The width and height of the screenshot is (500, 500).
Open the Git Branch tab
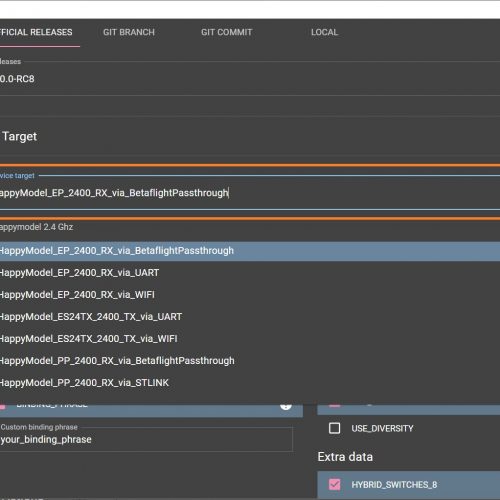pos(129,32)
